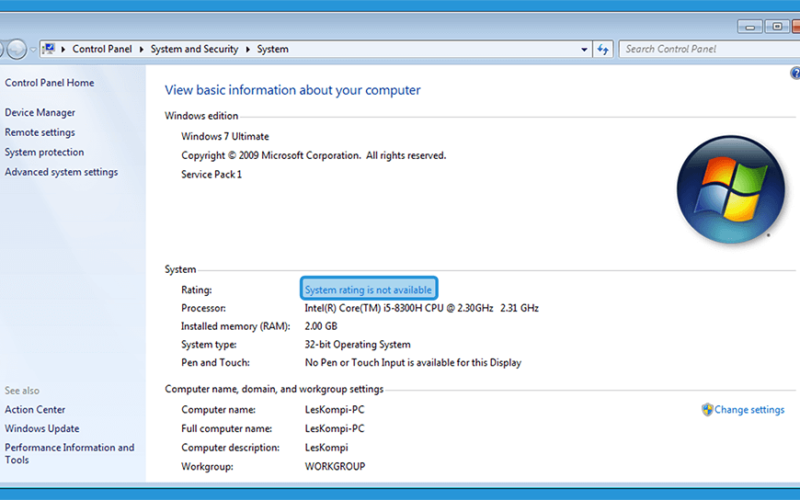Click the Microsoft copyright line
The width and height of the screenshot is (800, 500).
click(x=314, y=156)
